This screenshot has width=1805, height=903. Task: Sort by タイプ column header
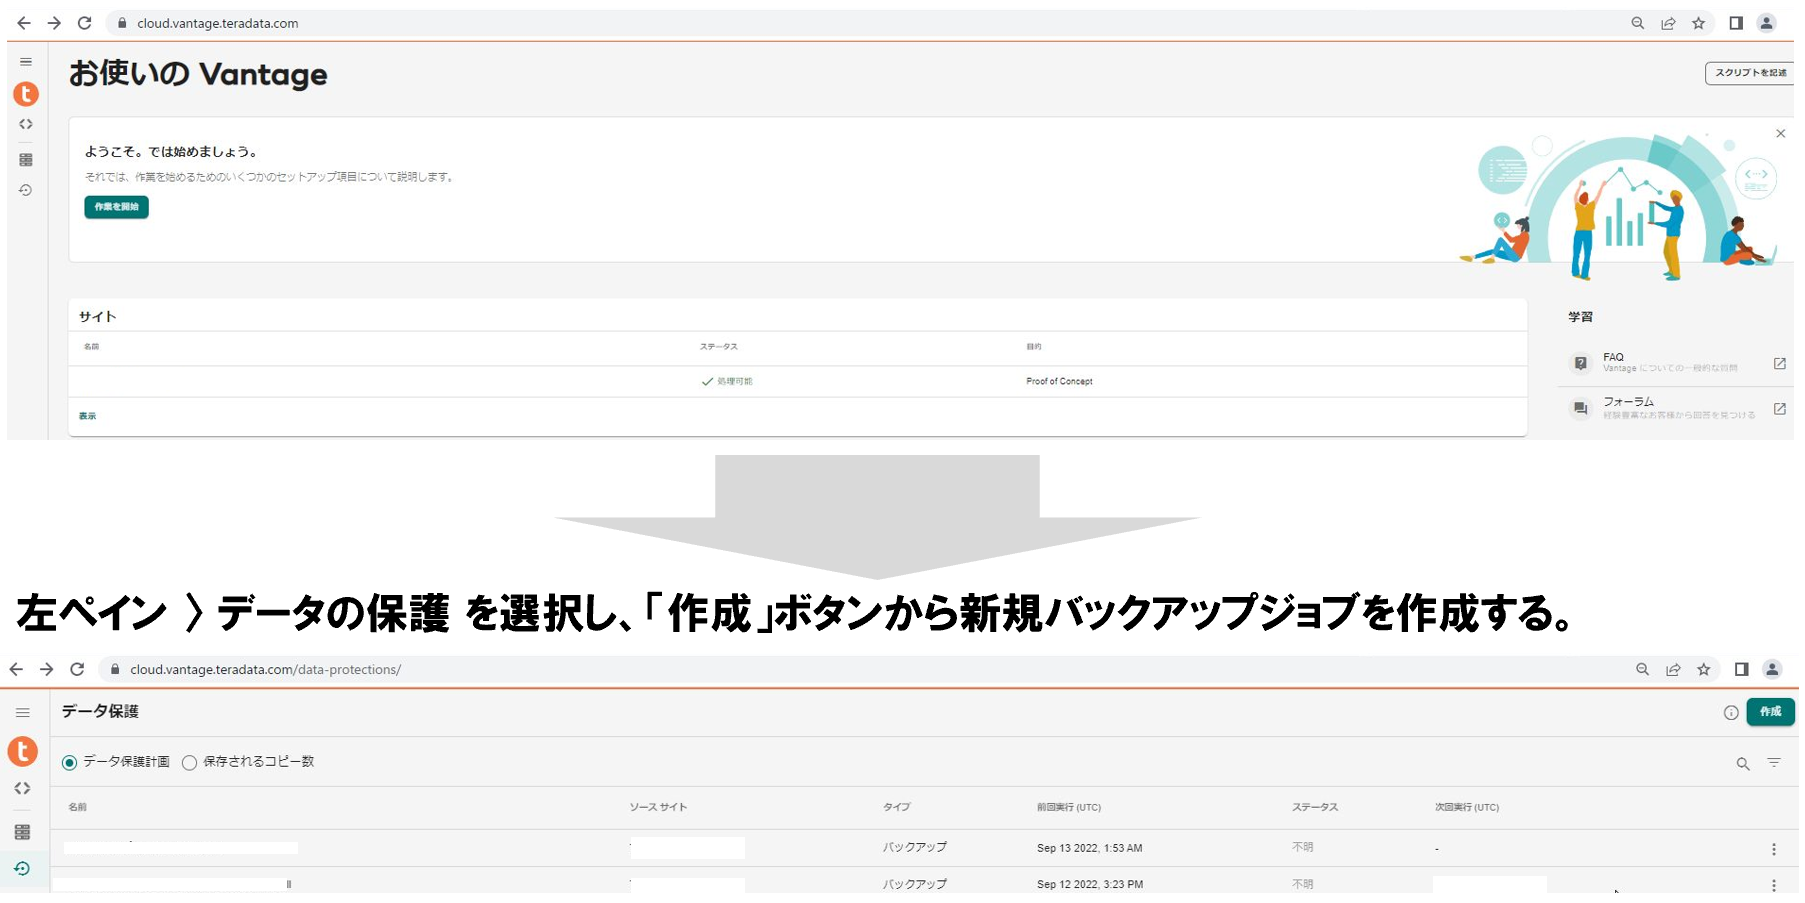coord(896,807)
